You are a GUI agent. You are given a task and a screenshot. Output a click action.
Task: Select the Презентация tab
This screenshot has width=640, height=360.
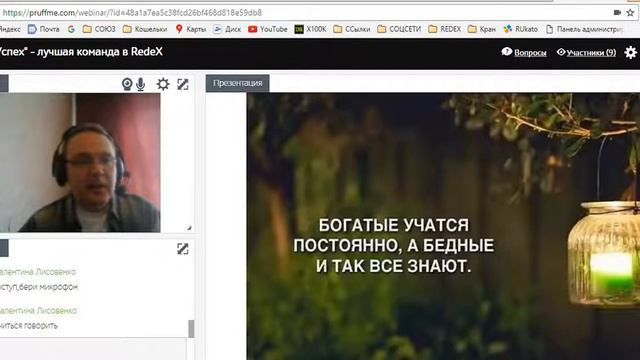click(x=238, y=83)
